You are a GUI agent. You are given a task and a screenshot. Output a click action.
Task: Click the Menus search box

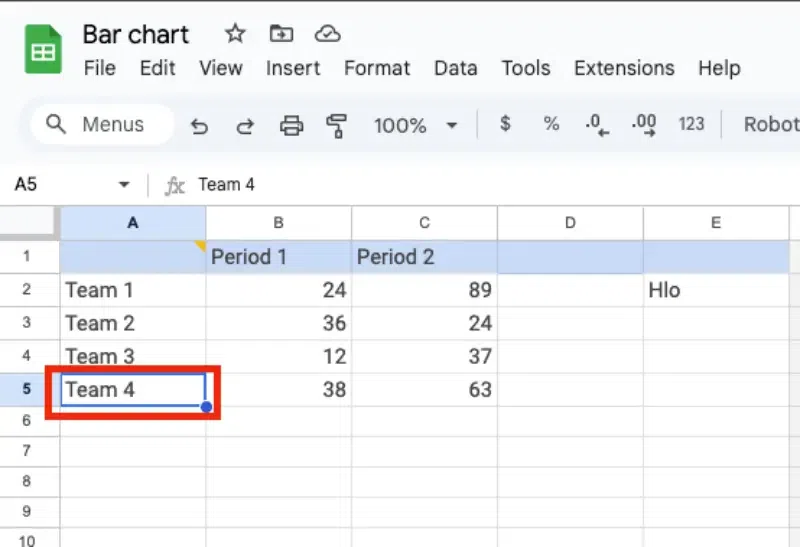tap(102, 125)
